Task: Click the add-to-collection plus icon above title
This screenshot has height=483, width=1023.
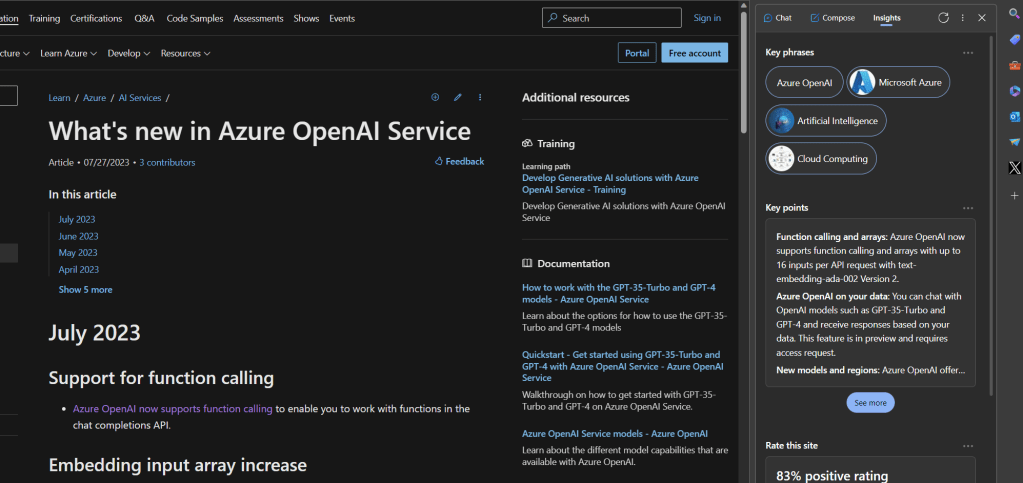Action: [x=435, y=97]
